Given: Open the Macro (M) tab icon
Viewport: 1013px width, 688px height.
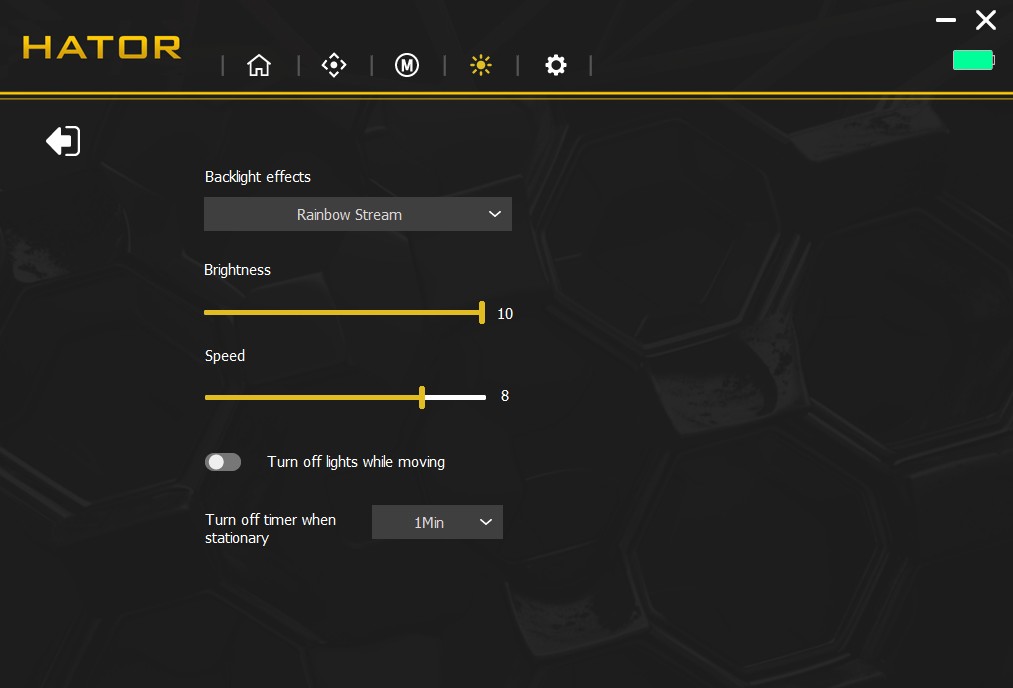Looking at the screenshot, I should coord(407,65).
